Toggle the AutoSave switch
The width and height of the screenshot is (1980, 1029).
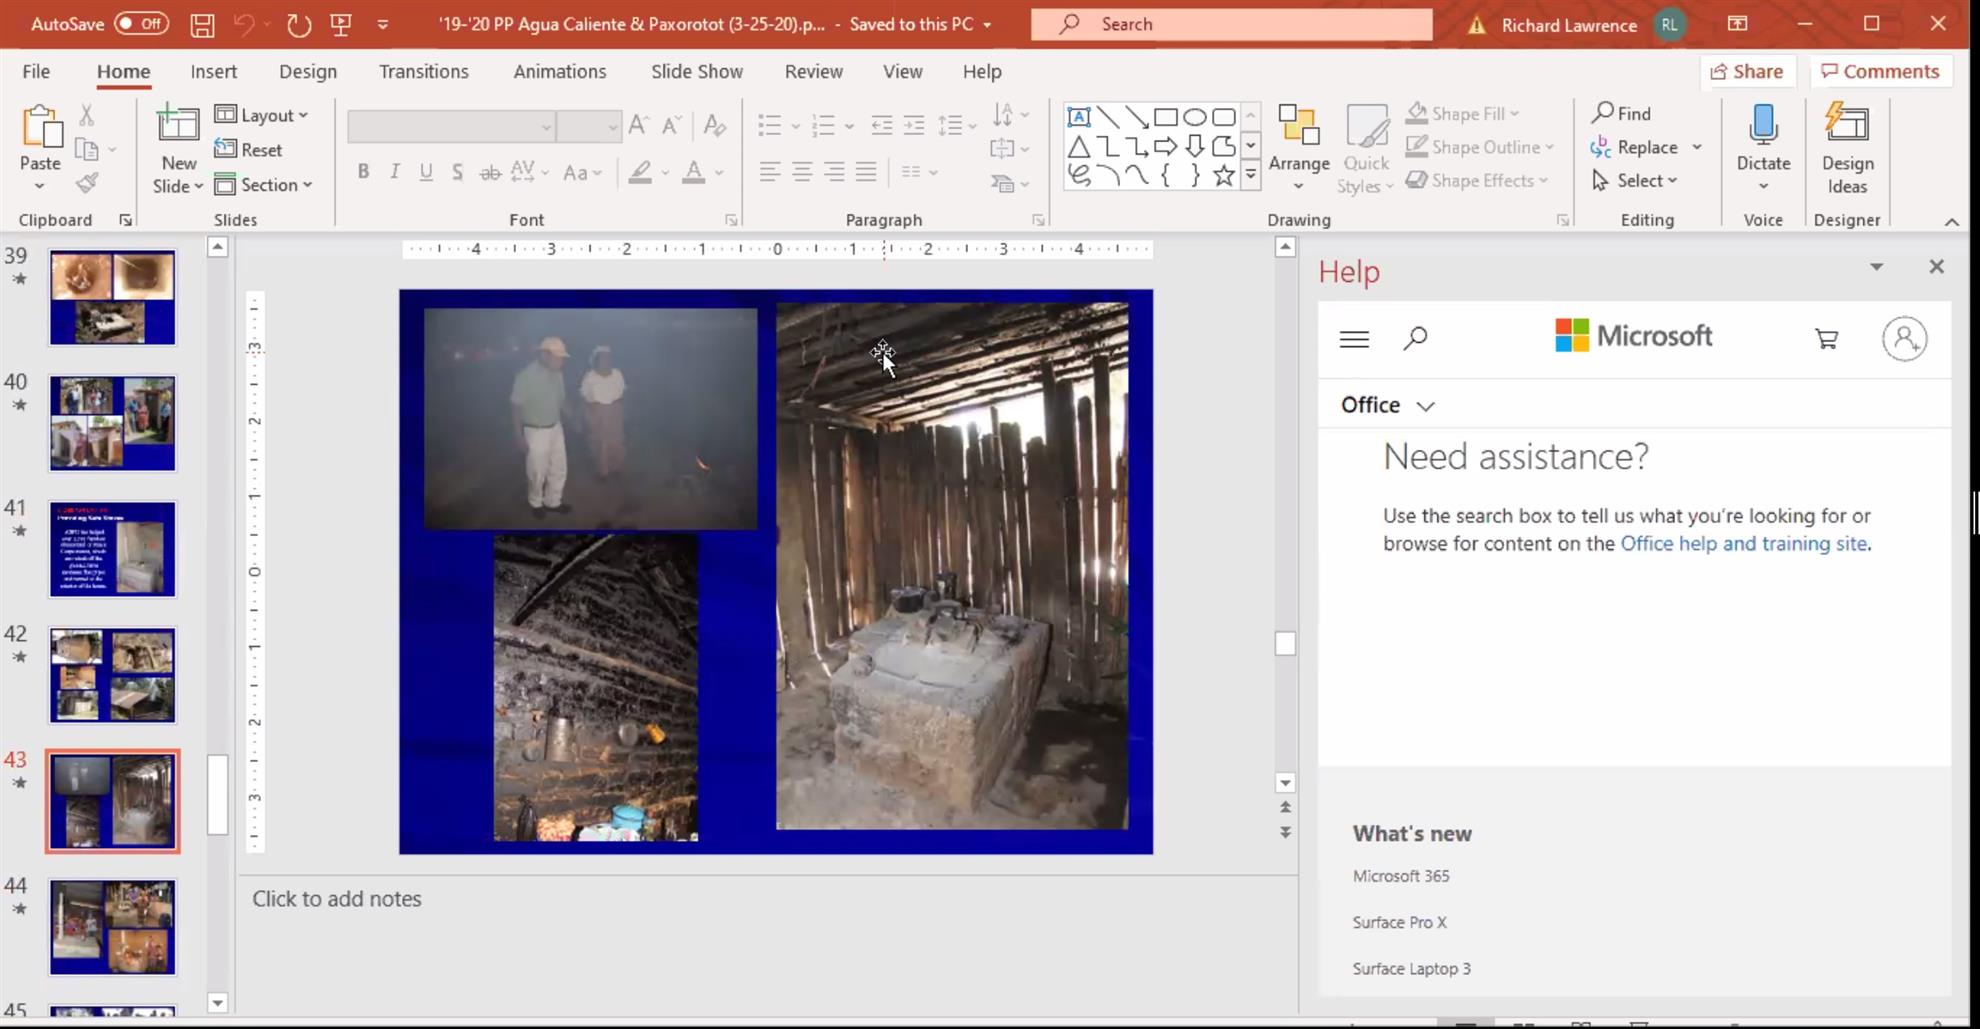pyautogui.click(x=141, y=24)
